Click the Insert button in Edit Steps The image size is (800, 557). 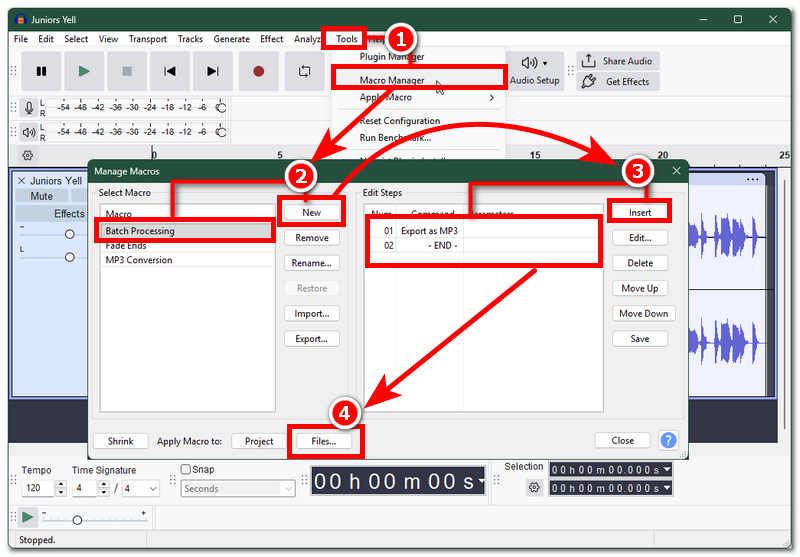pos(639,212)
